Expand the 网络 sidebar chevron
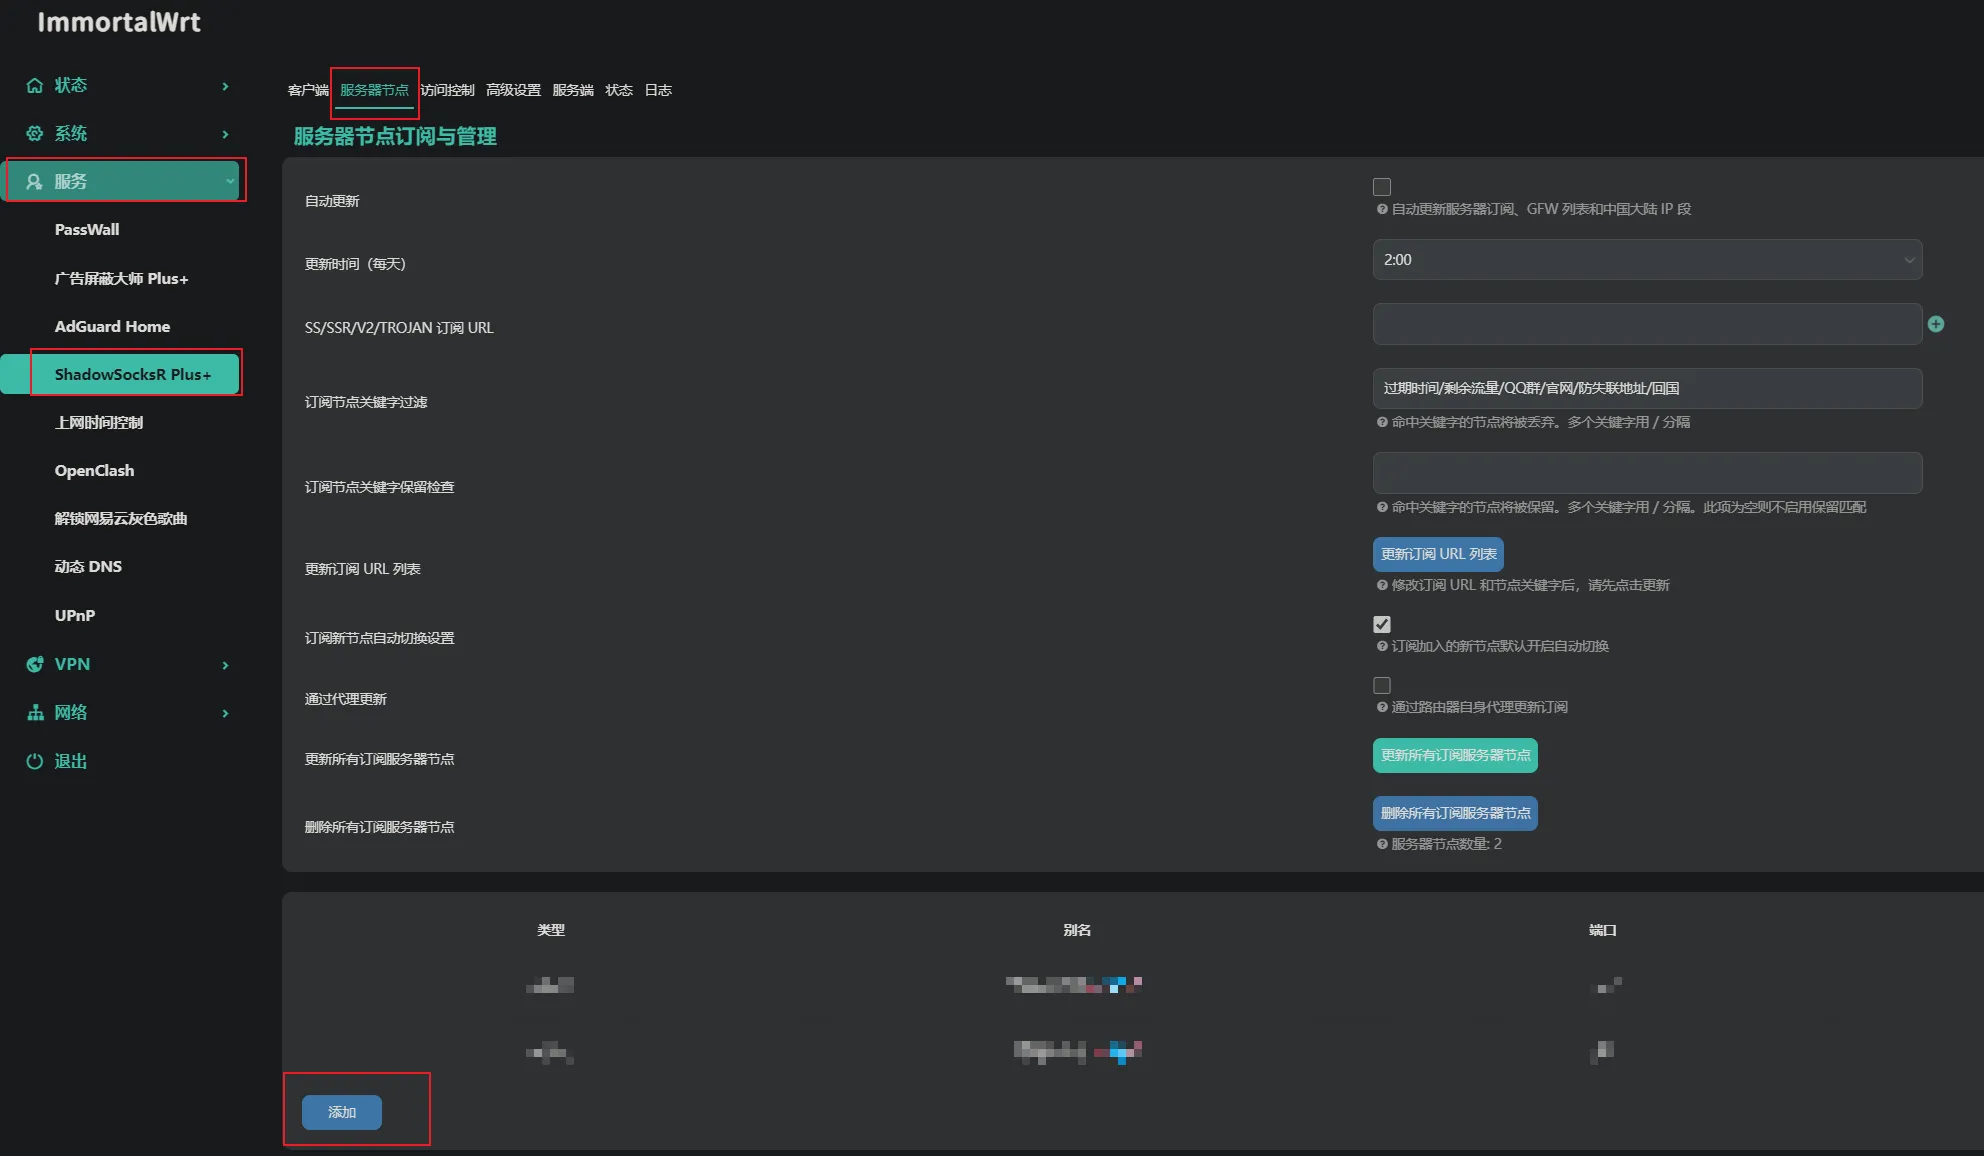Image resolution: width=1984 pixels, height=1156 pixels. [225, 713]
